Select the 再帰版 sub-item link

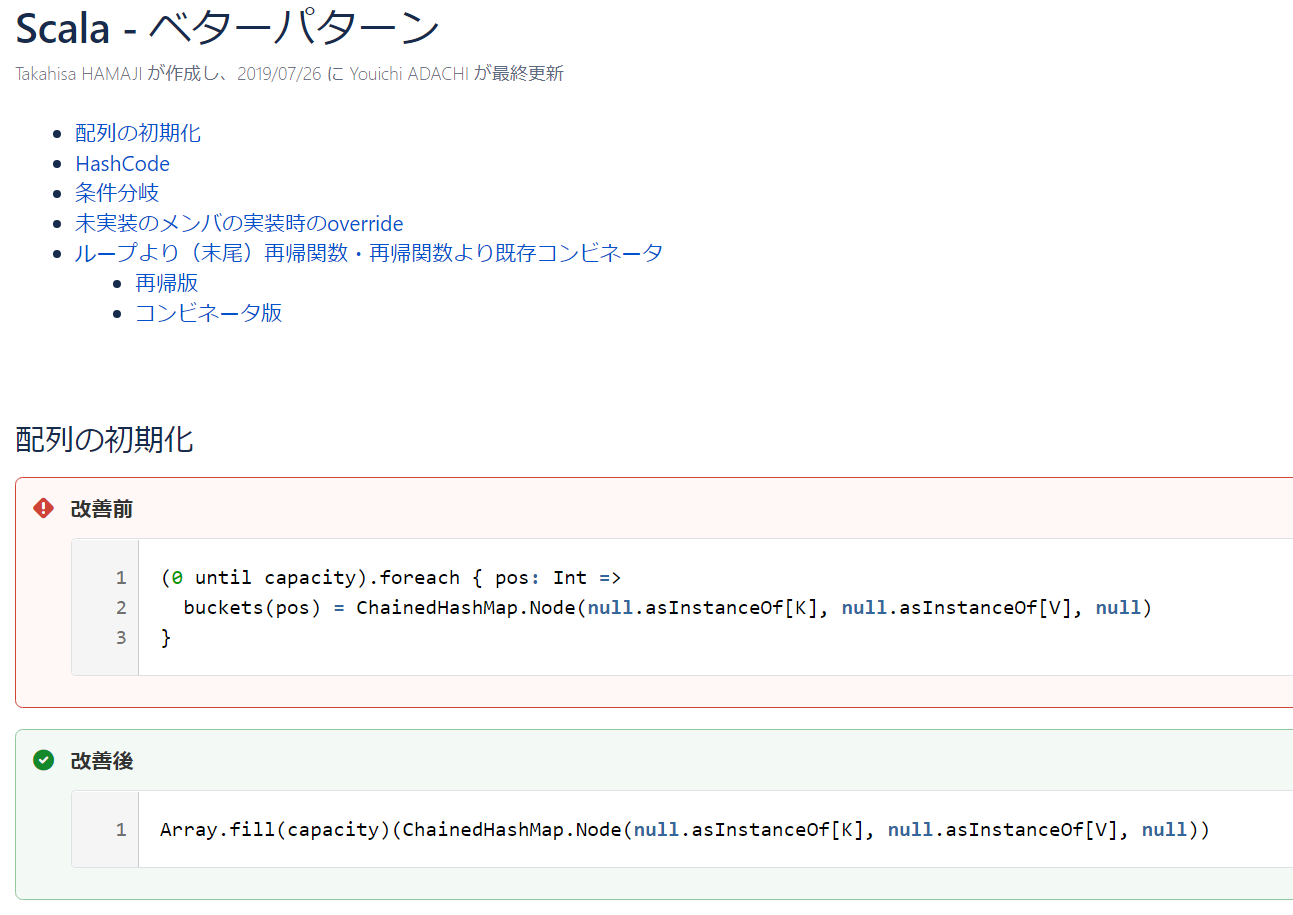tap(167, 283)
